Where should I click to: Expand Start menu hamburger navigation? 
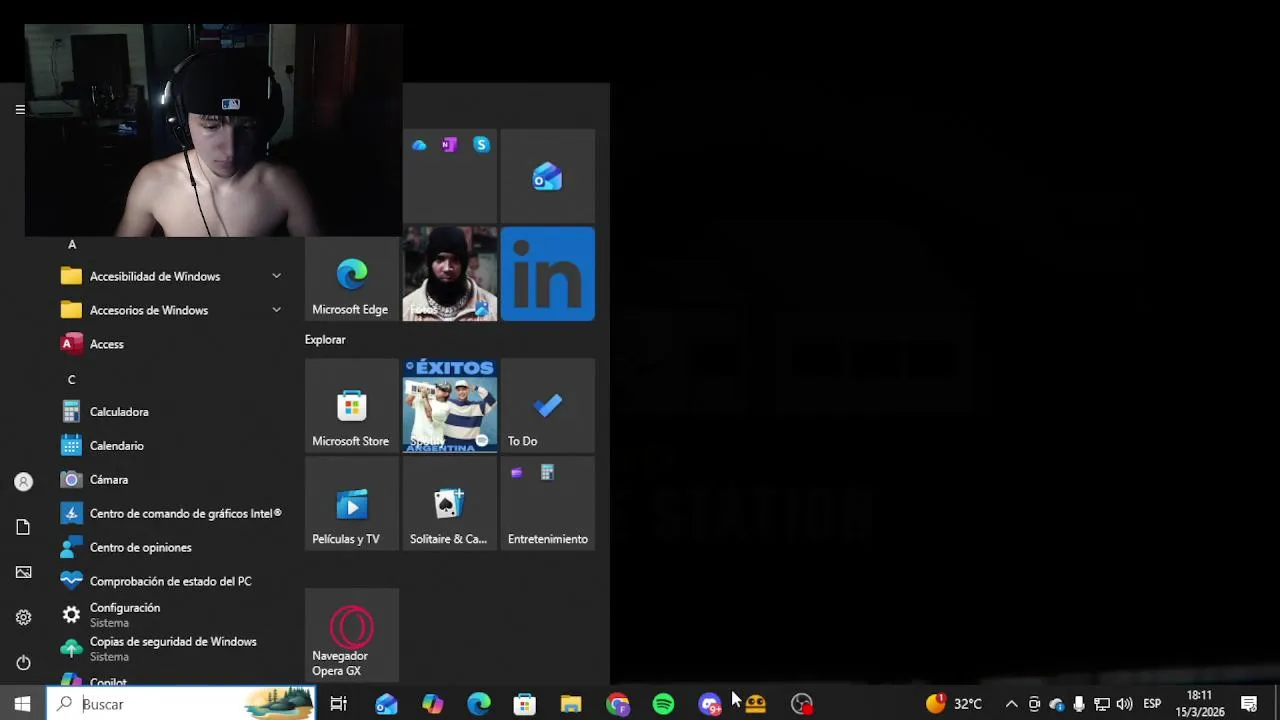click(20, 109)
